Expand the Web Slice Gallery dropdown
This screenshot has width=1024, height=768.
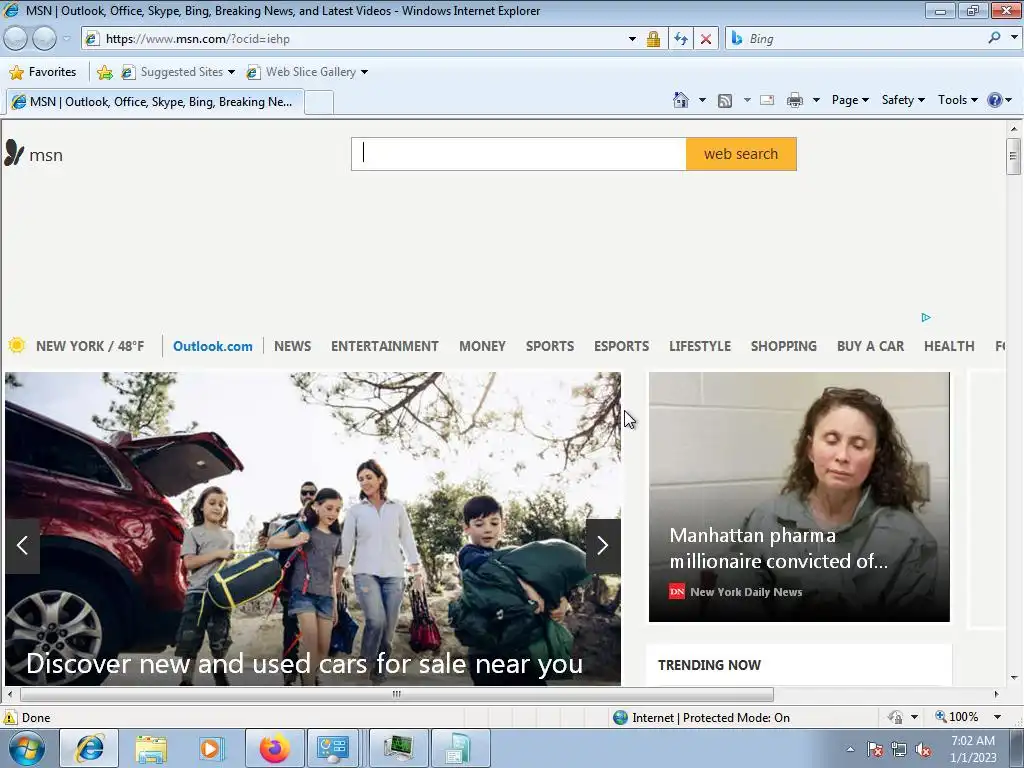(364, 72)
